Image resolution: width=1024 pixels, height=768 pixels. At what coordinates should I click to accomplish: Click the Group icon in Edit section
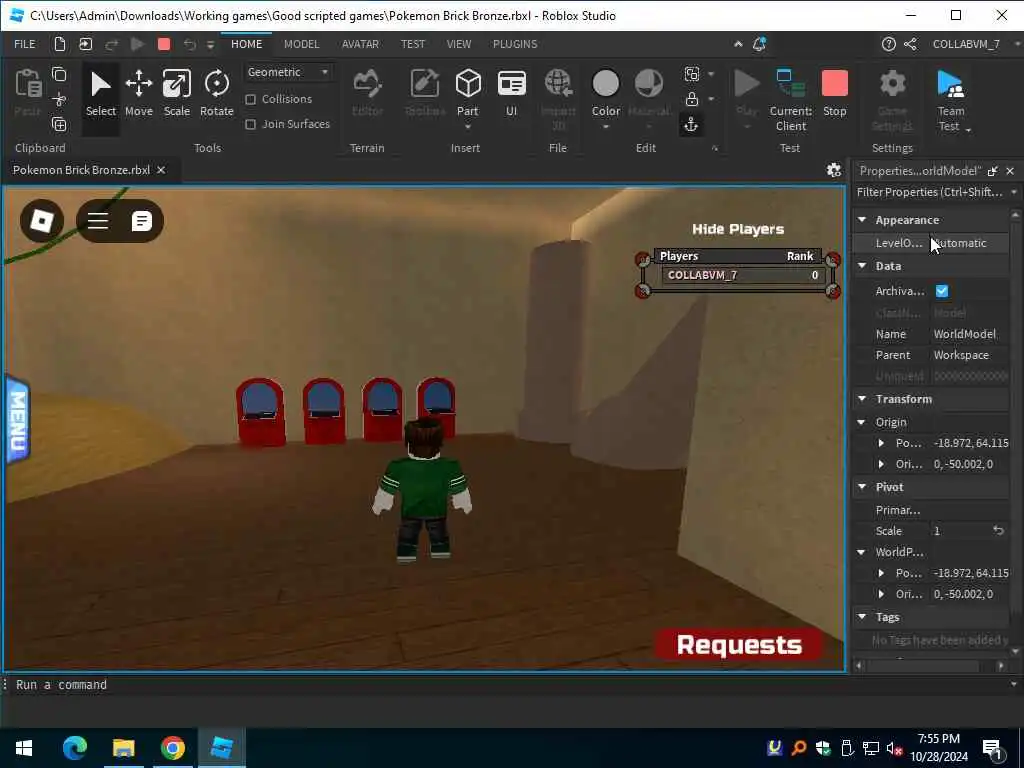tap(692, 74)
